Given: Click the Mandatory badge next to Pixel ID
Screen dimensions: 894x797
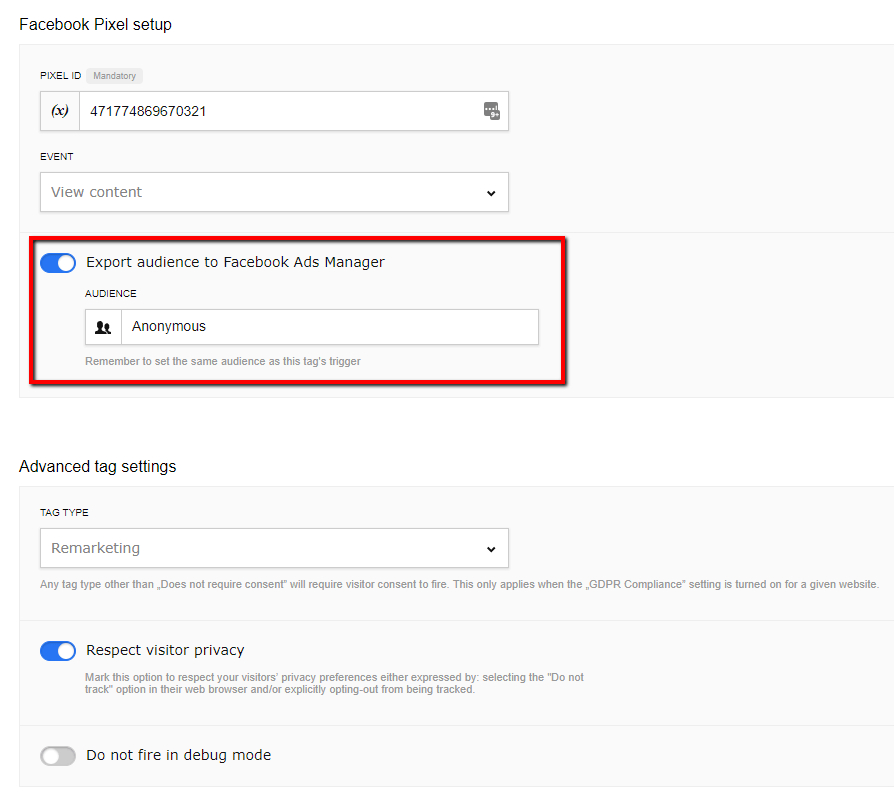Looking at the screenshot, I should pyautogui.click(x=115, y=76).
